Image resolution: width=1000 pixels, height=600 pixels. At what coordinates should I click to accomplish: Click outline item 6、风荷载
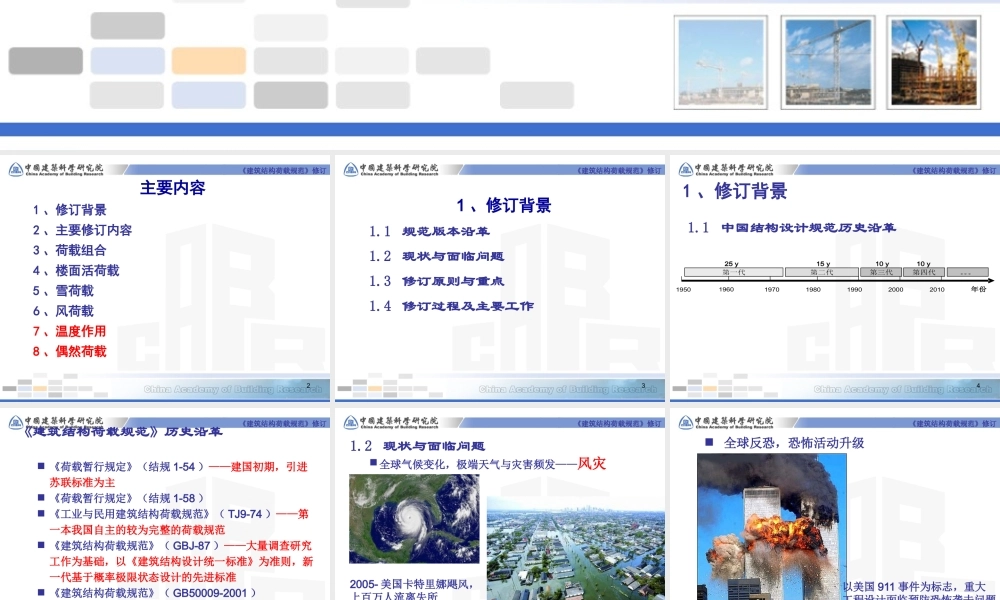63,311
